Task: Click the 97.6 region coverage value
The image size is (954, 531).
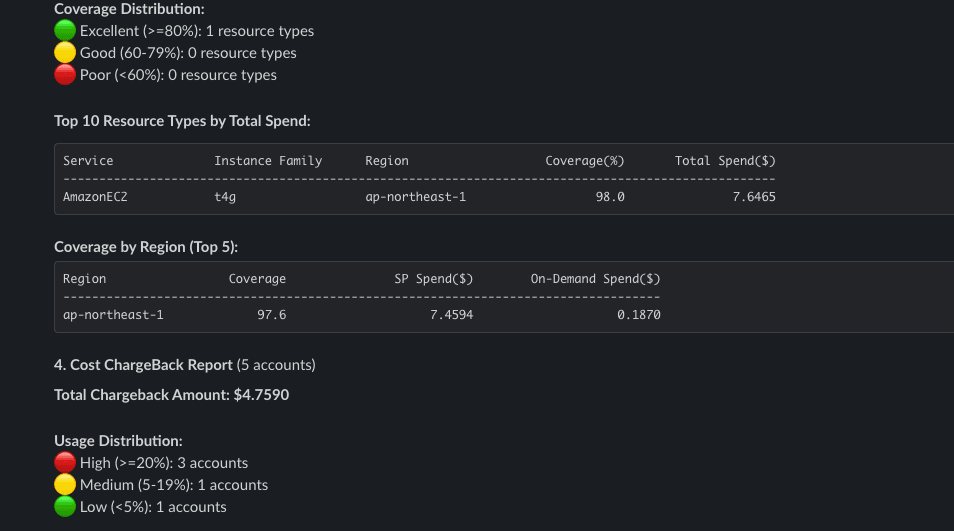Action: pos(271,315)
